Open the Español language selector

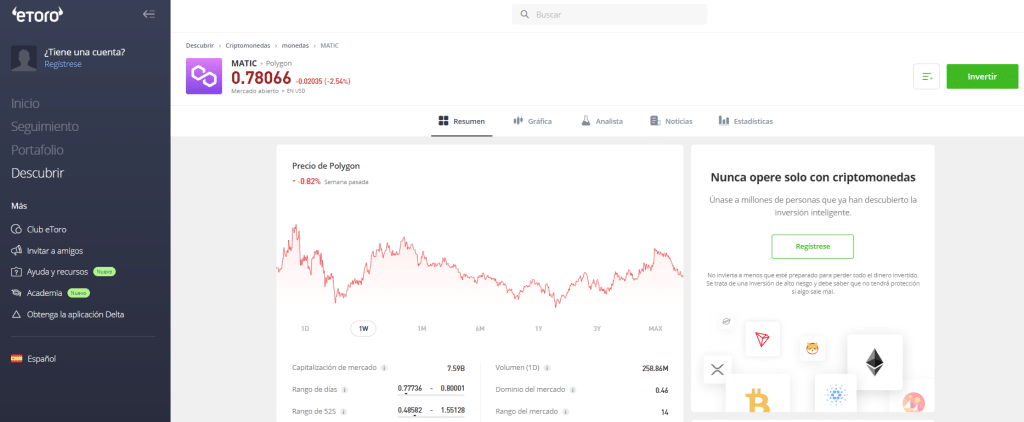[x=41, y=359]
